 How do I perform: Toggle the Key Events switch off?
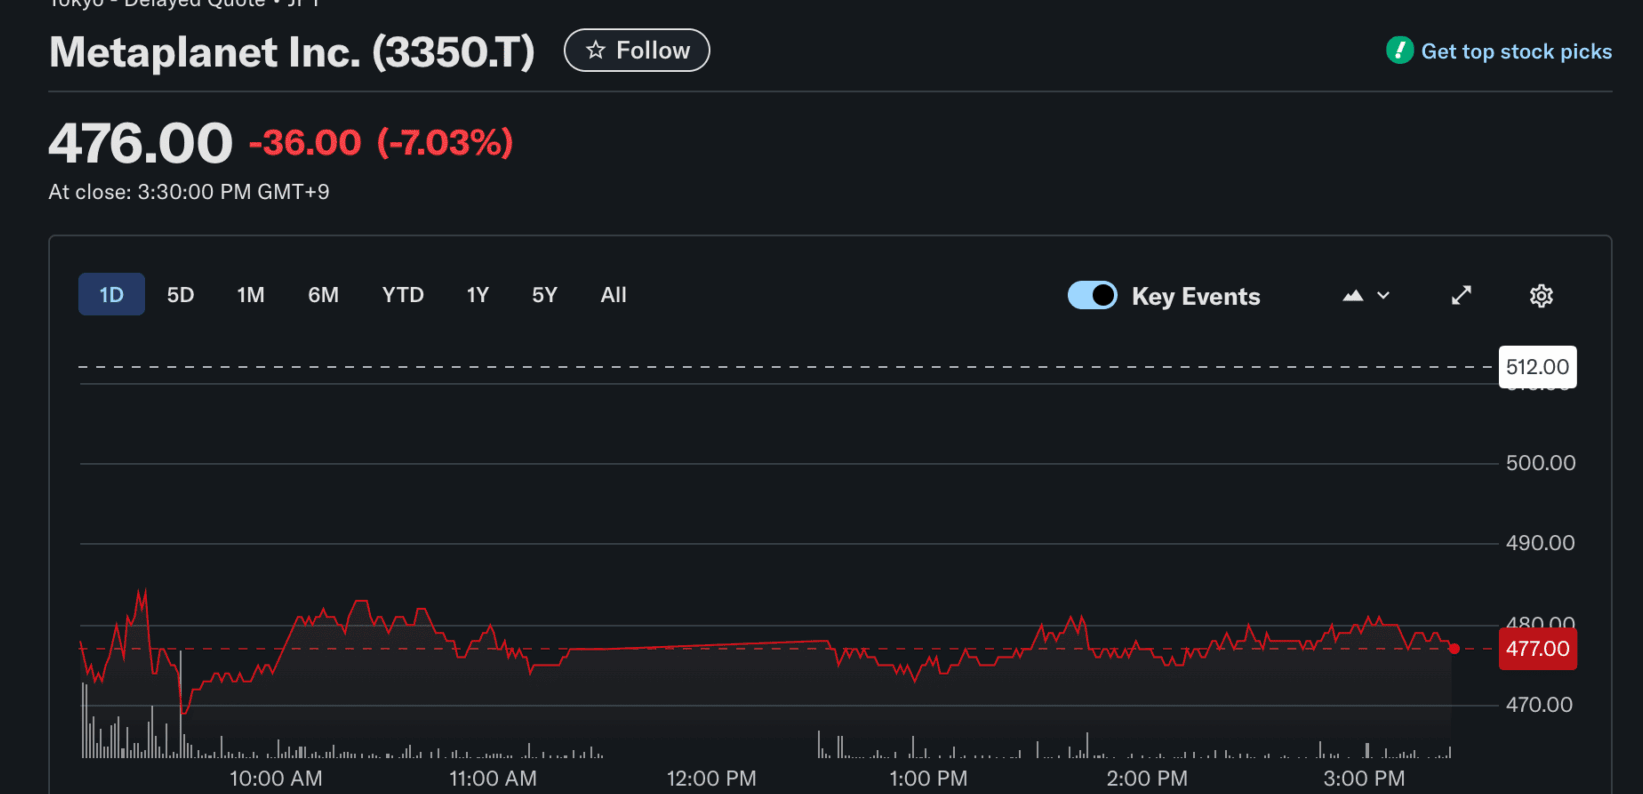(1092, 296)
